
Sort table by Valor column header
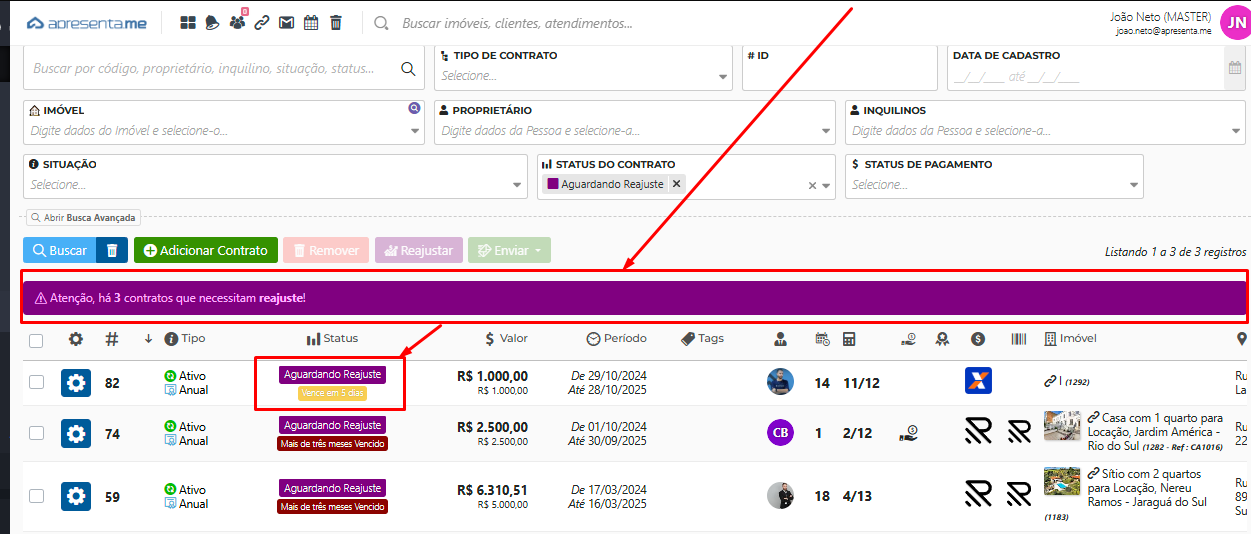(x=506, y=339)
